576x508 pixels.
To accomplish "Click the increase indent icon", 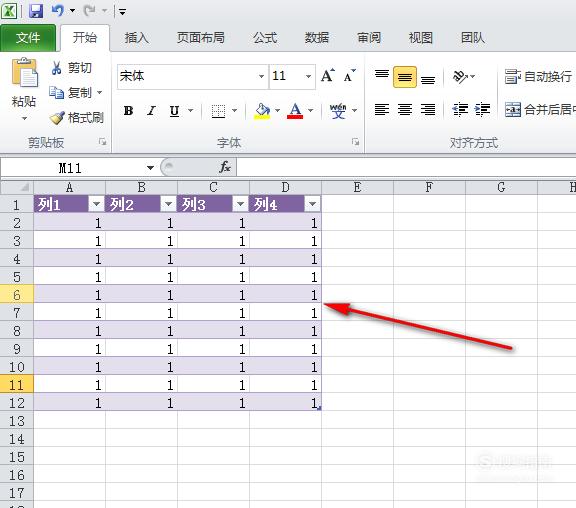I will click(x=482, y=109).
